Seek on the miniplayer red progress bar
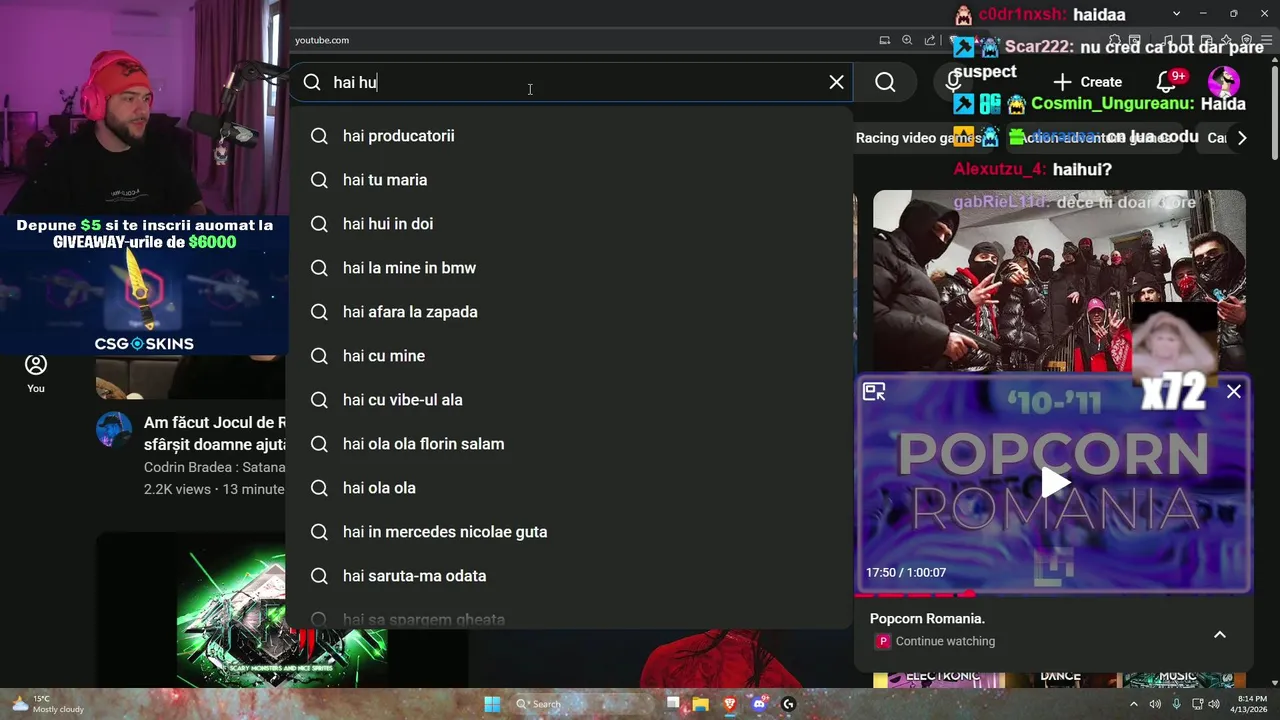Image resolution: width=1280 pixels, height=720 pixels. [x=1053, y=593]
